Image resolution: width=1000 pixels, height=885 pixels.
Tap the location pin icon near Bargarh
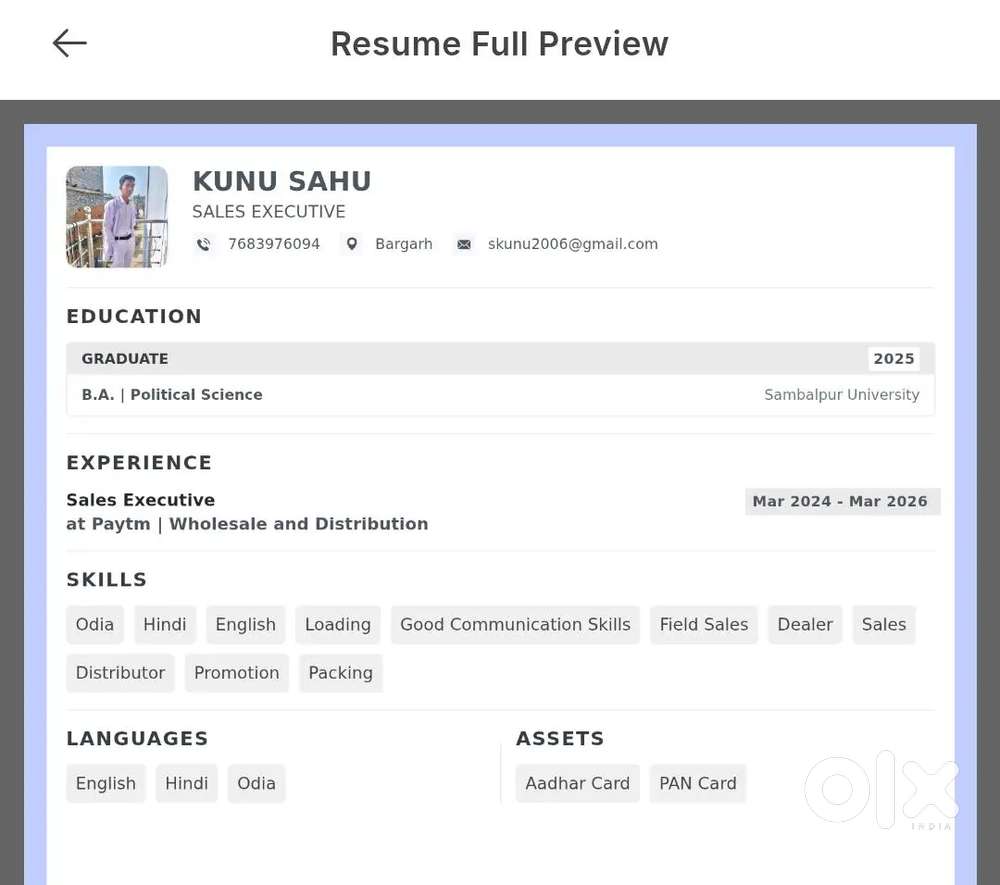tap(351, 244)
